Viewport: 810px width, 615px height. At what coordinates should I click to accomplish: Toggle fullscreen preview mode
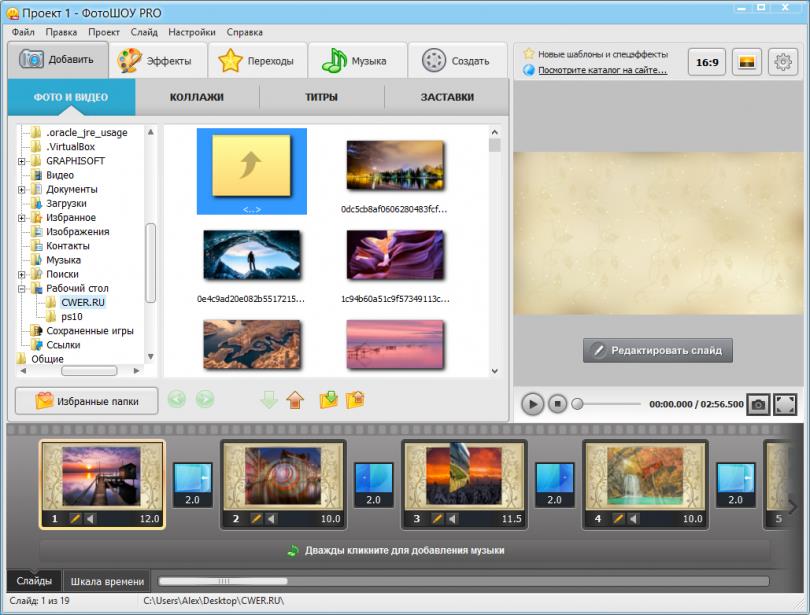785,404
